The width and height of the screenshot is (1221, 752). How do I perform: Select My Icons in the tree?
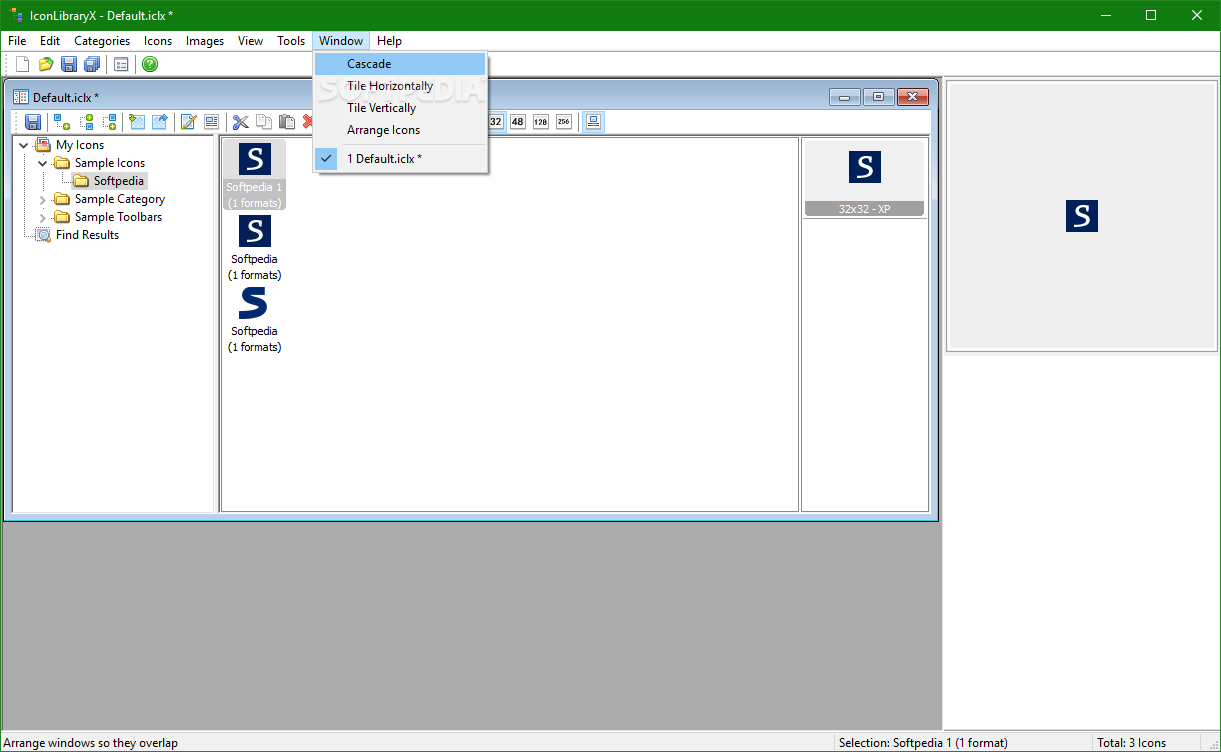pyautogui.click(x=80, y=145)
